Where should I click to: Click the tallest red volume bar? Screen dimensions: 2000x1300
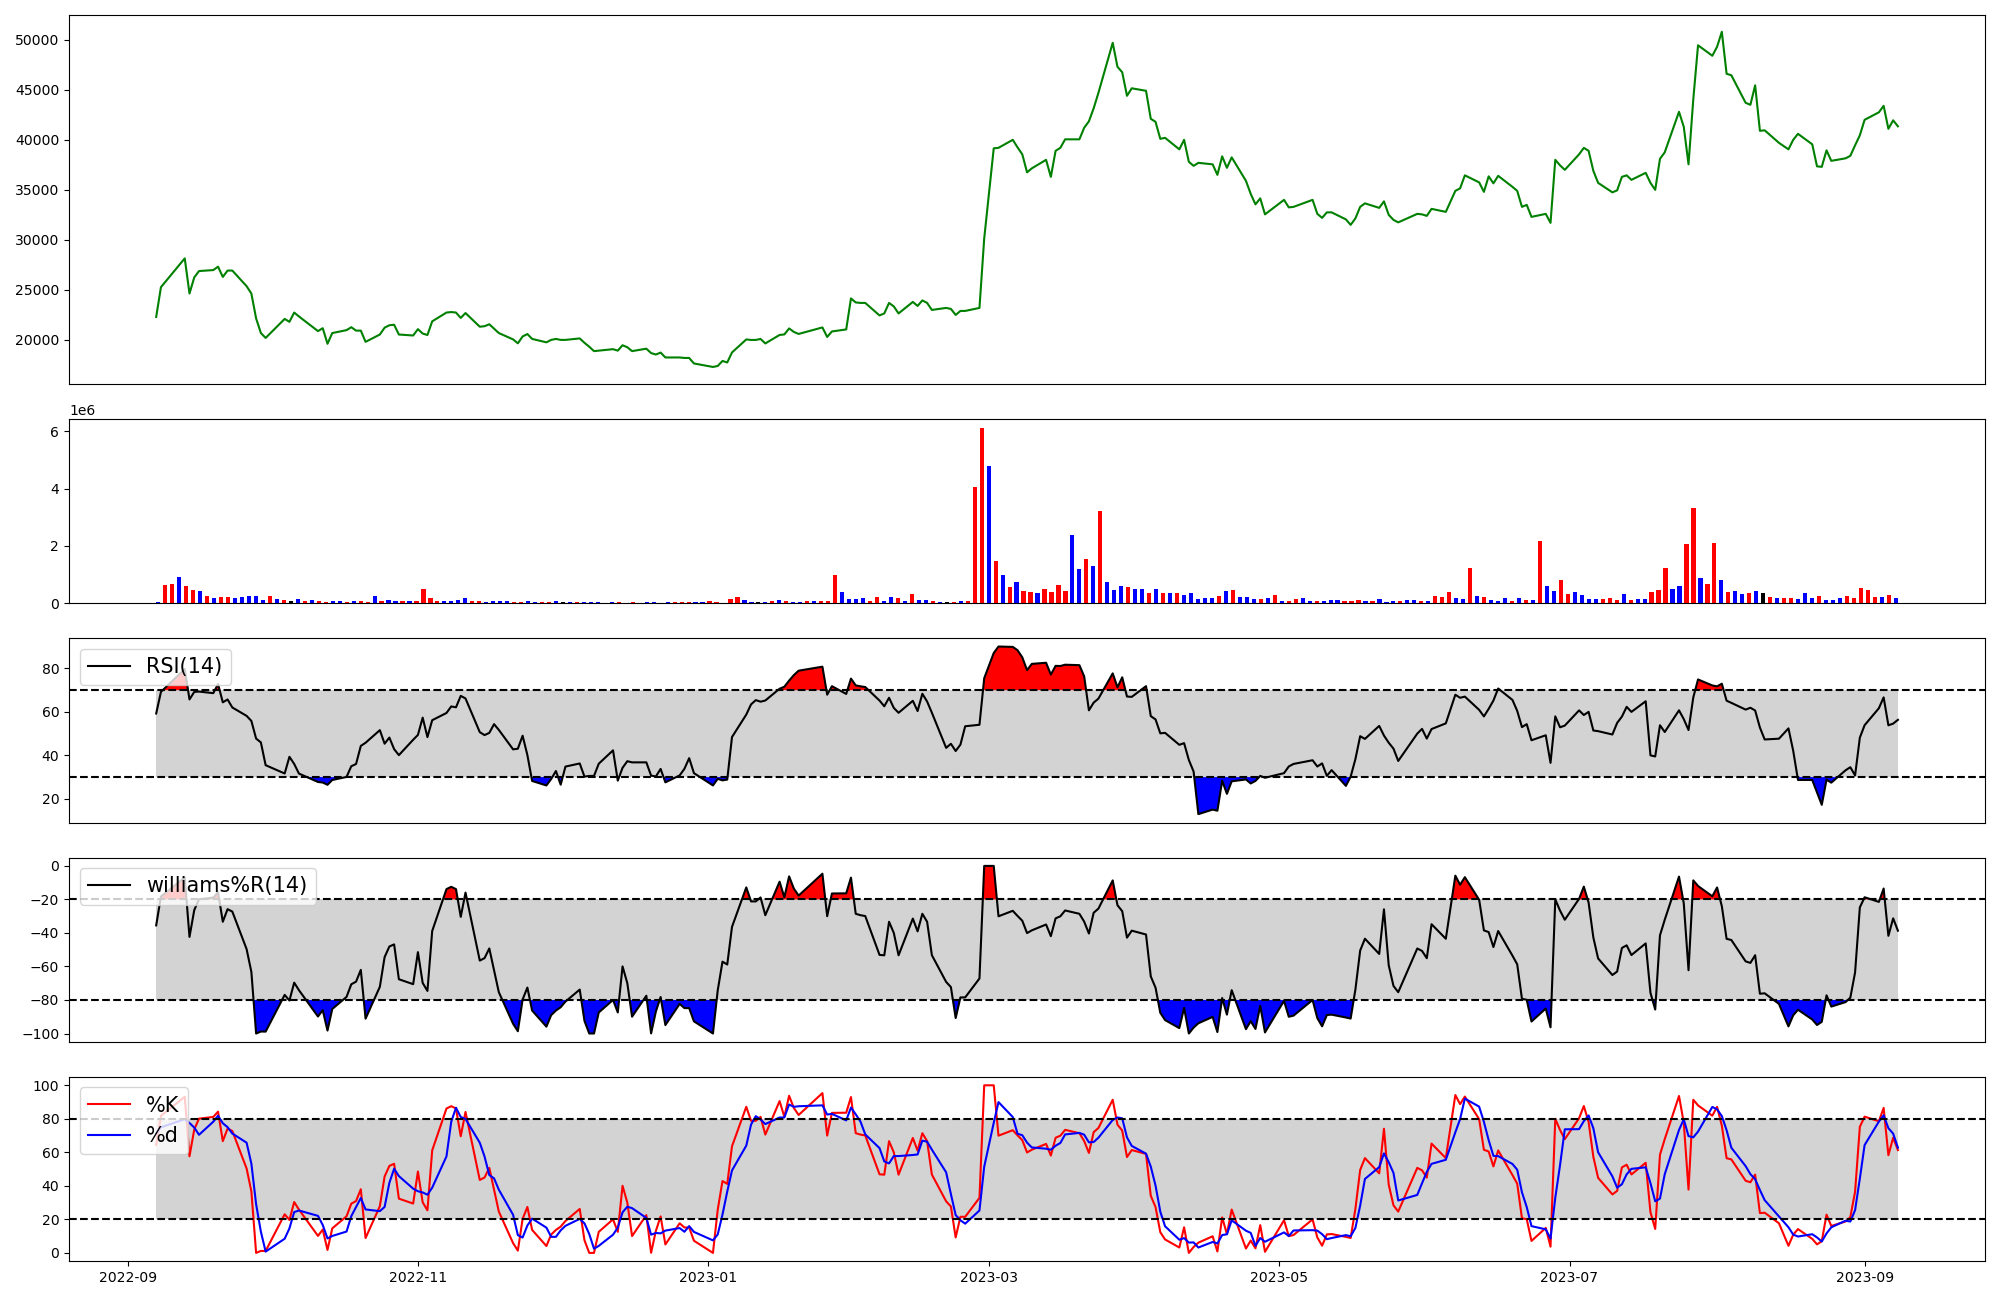coord(982,515)
